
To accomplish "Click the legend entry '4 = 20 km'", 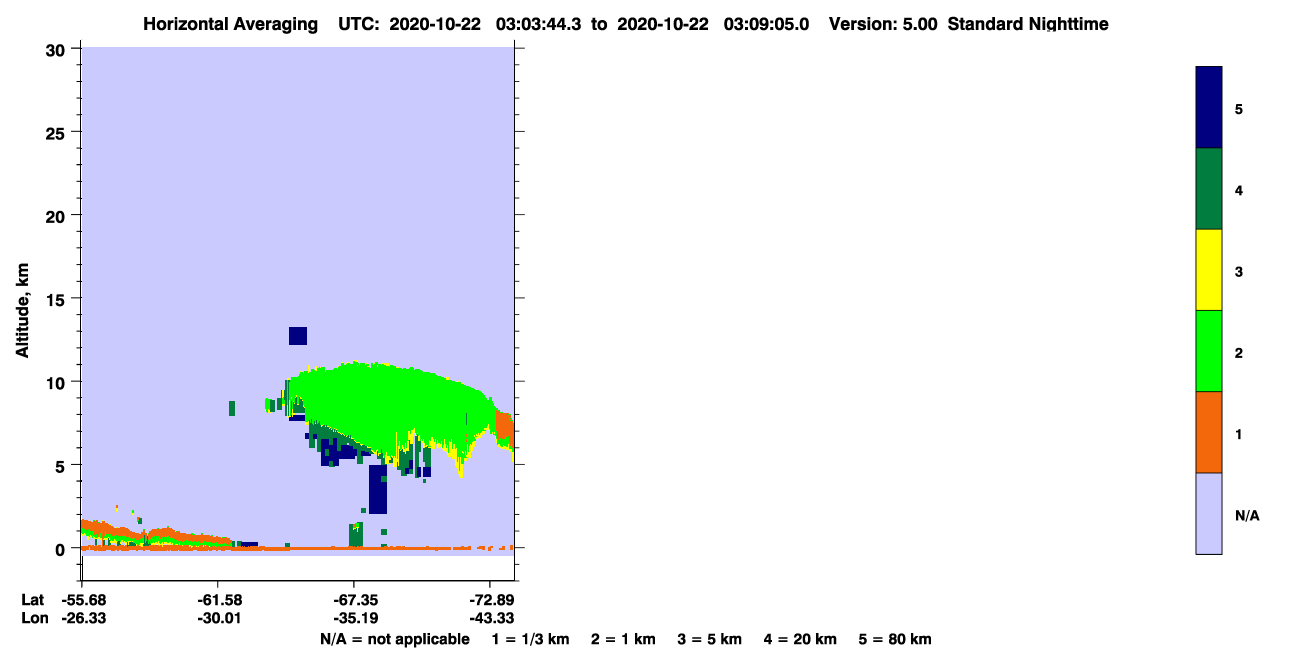I will point(801,639).
